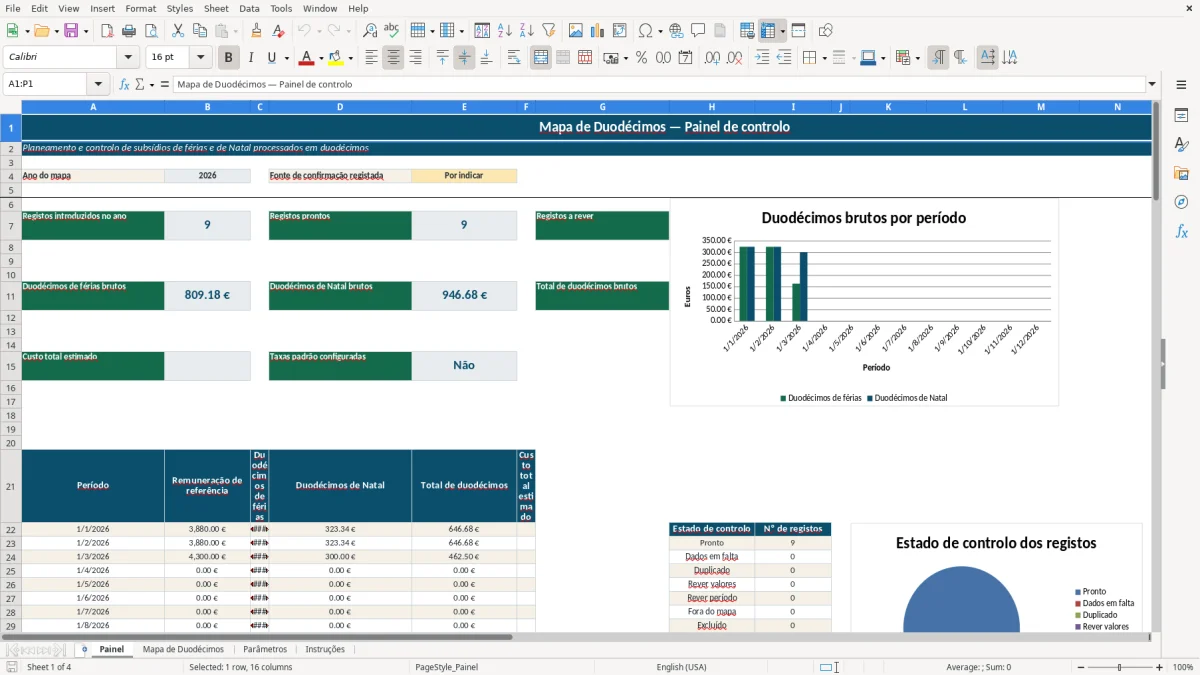
Task: Insert a hyperlink
Action: (x=676, y=31)
